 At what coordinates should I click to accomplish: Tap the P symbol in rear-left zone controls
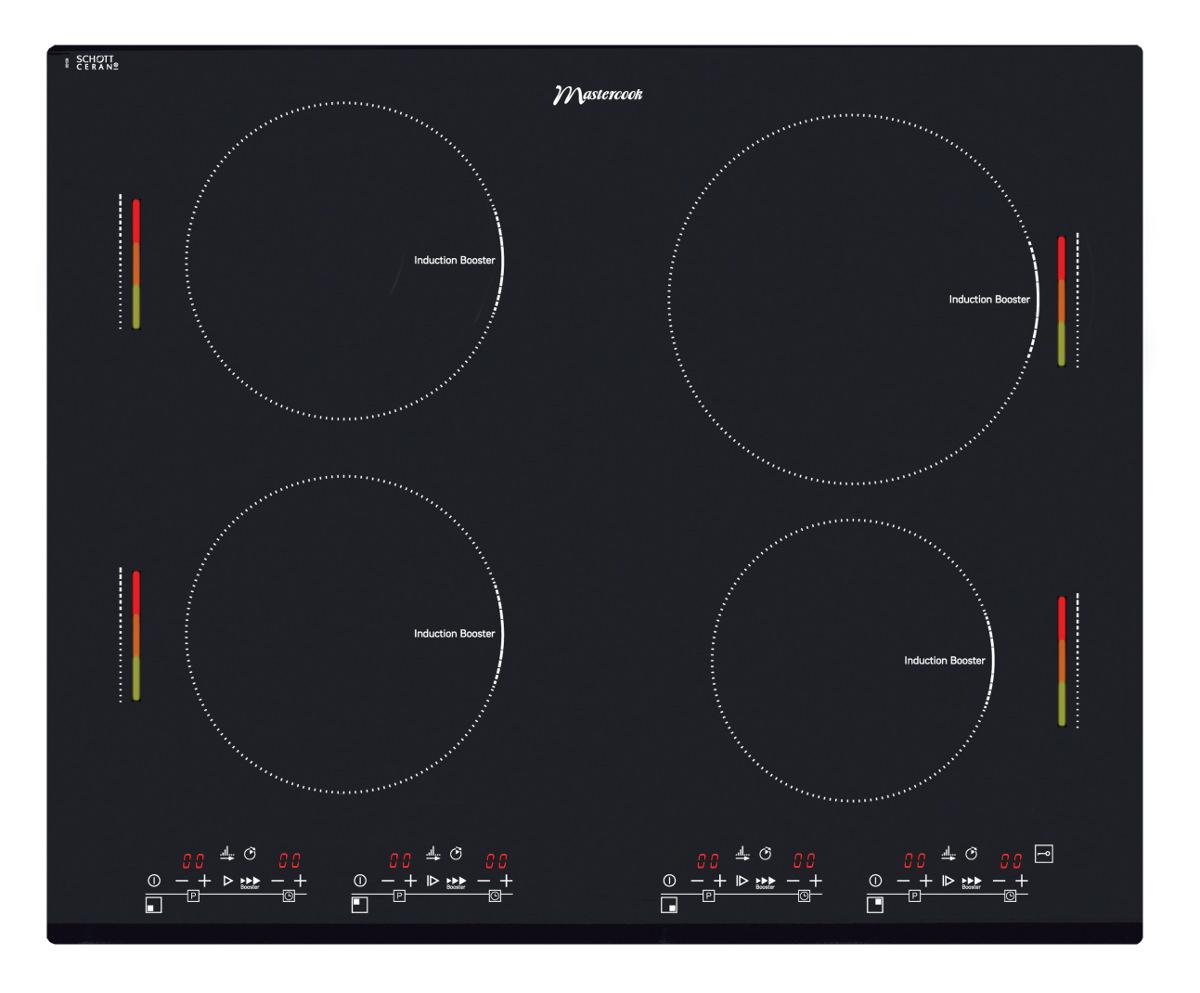point(399,896)
